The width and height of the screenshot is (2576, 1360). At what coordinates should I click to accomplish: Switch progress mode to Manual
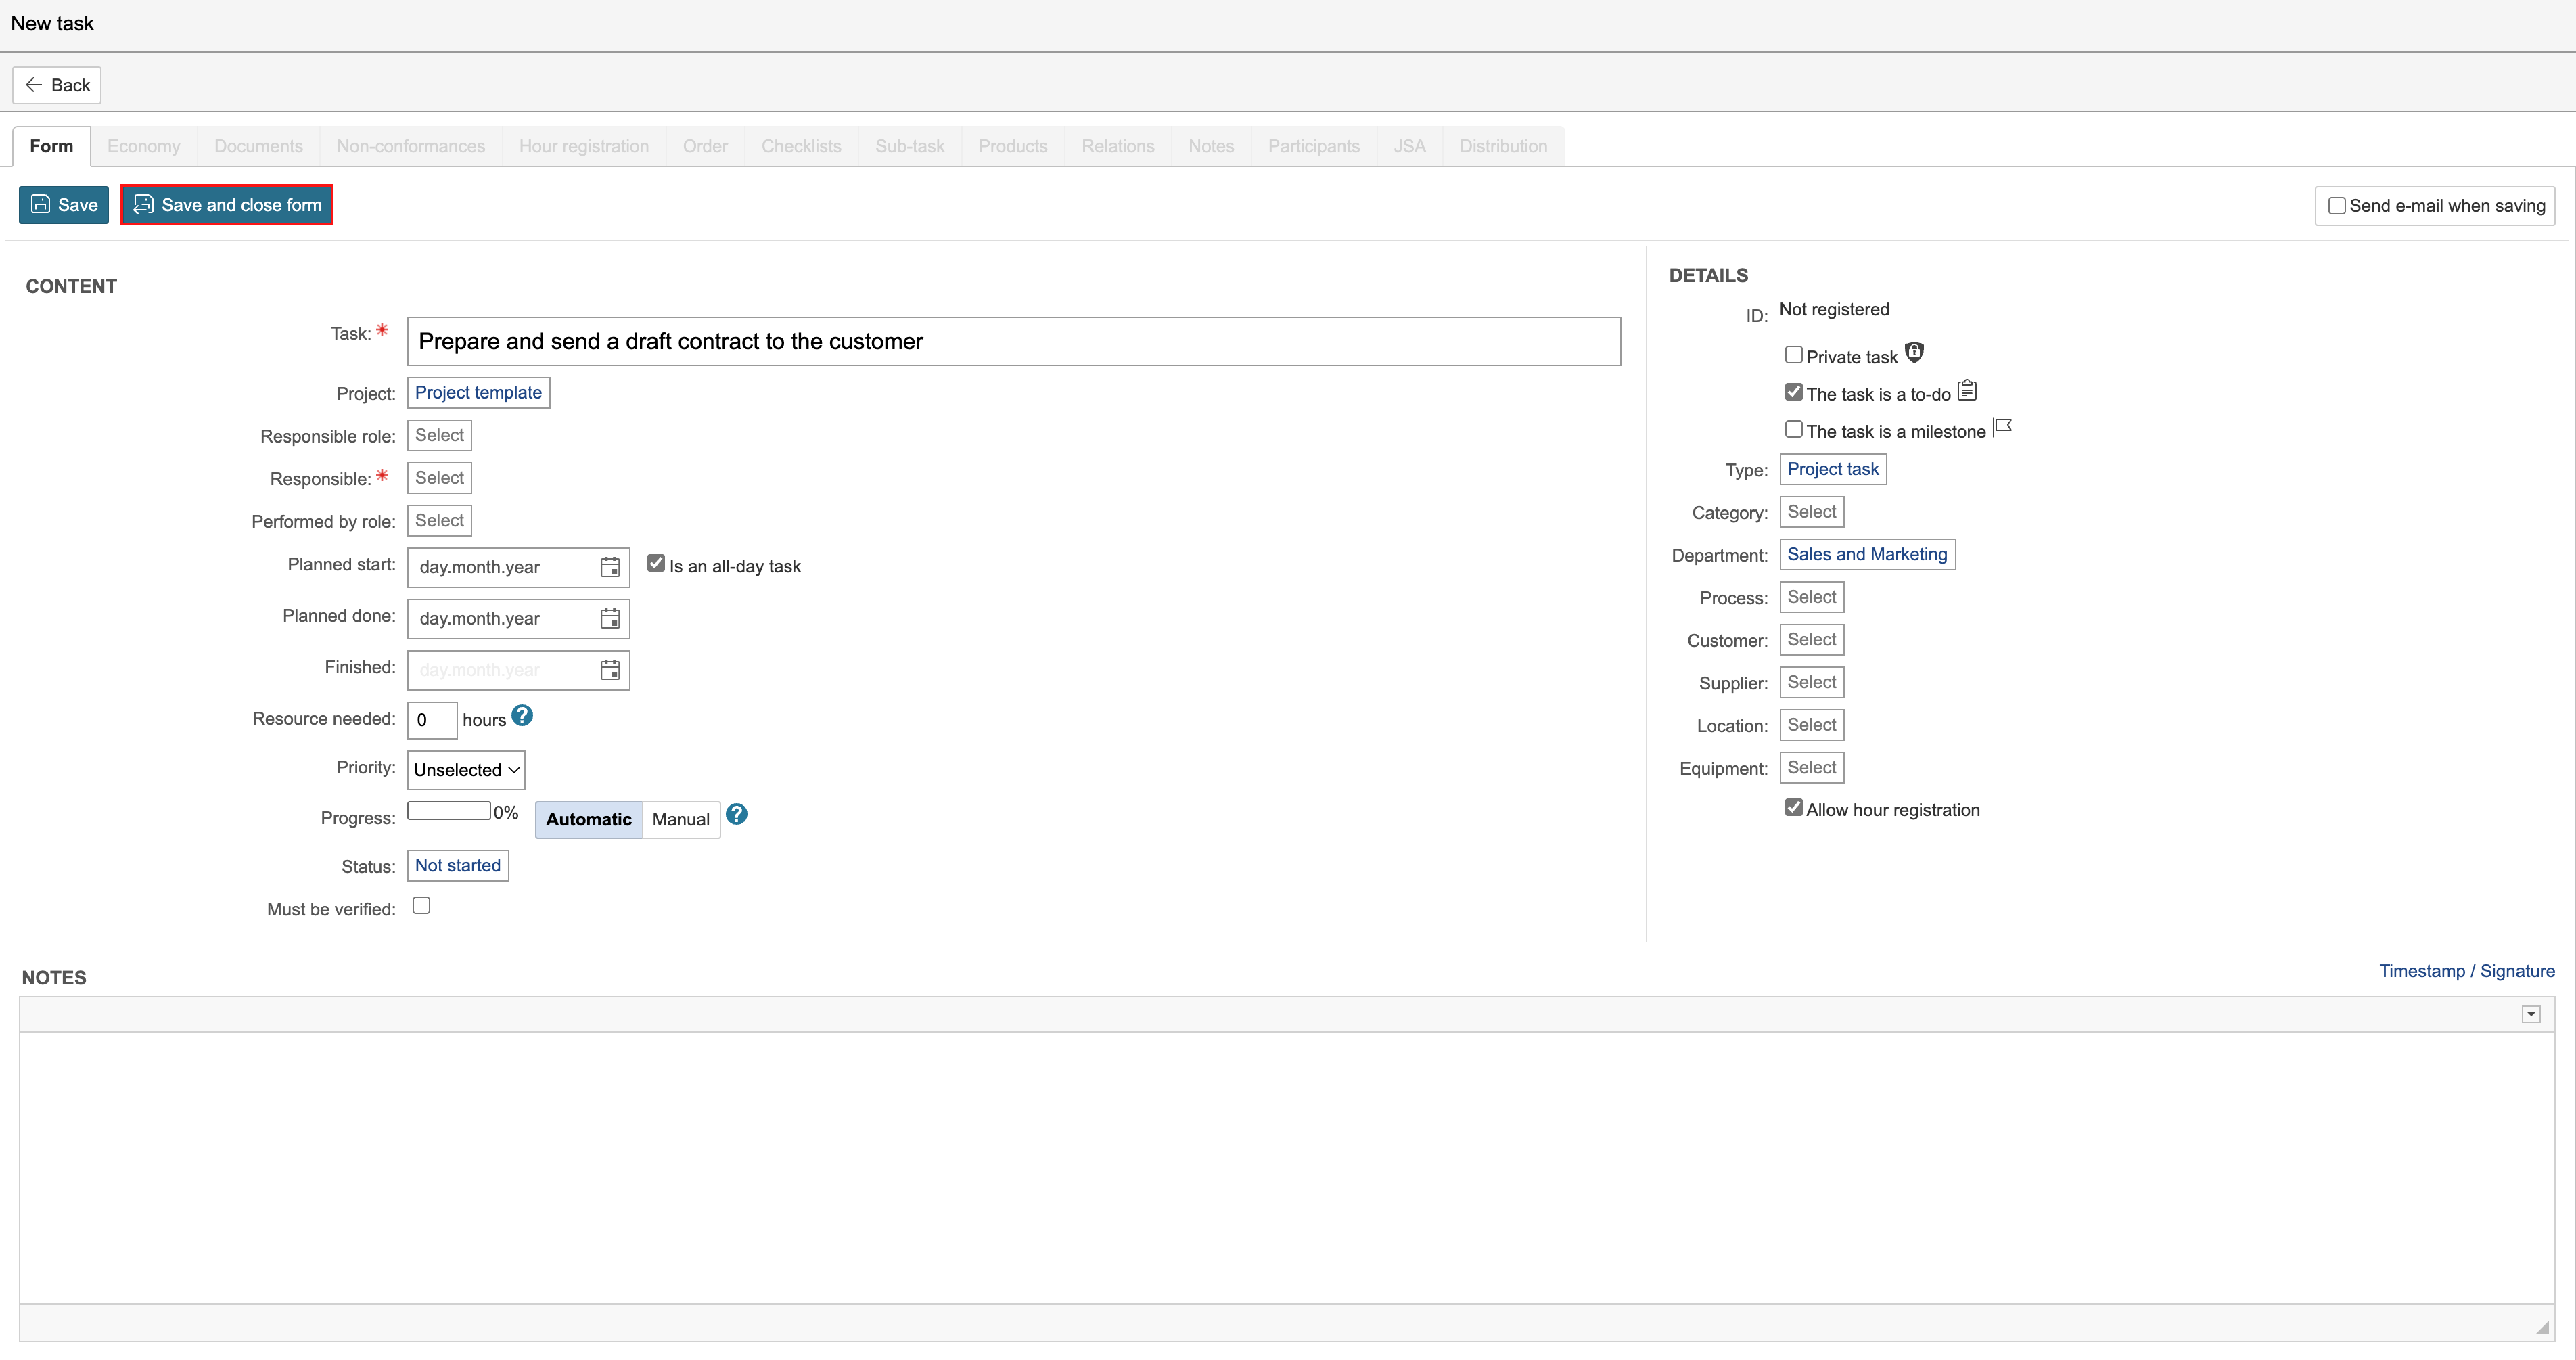pyautogui.click(x=680, y=819)
